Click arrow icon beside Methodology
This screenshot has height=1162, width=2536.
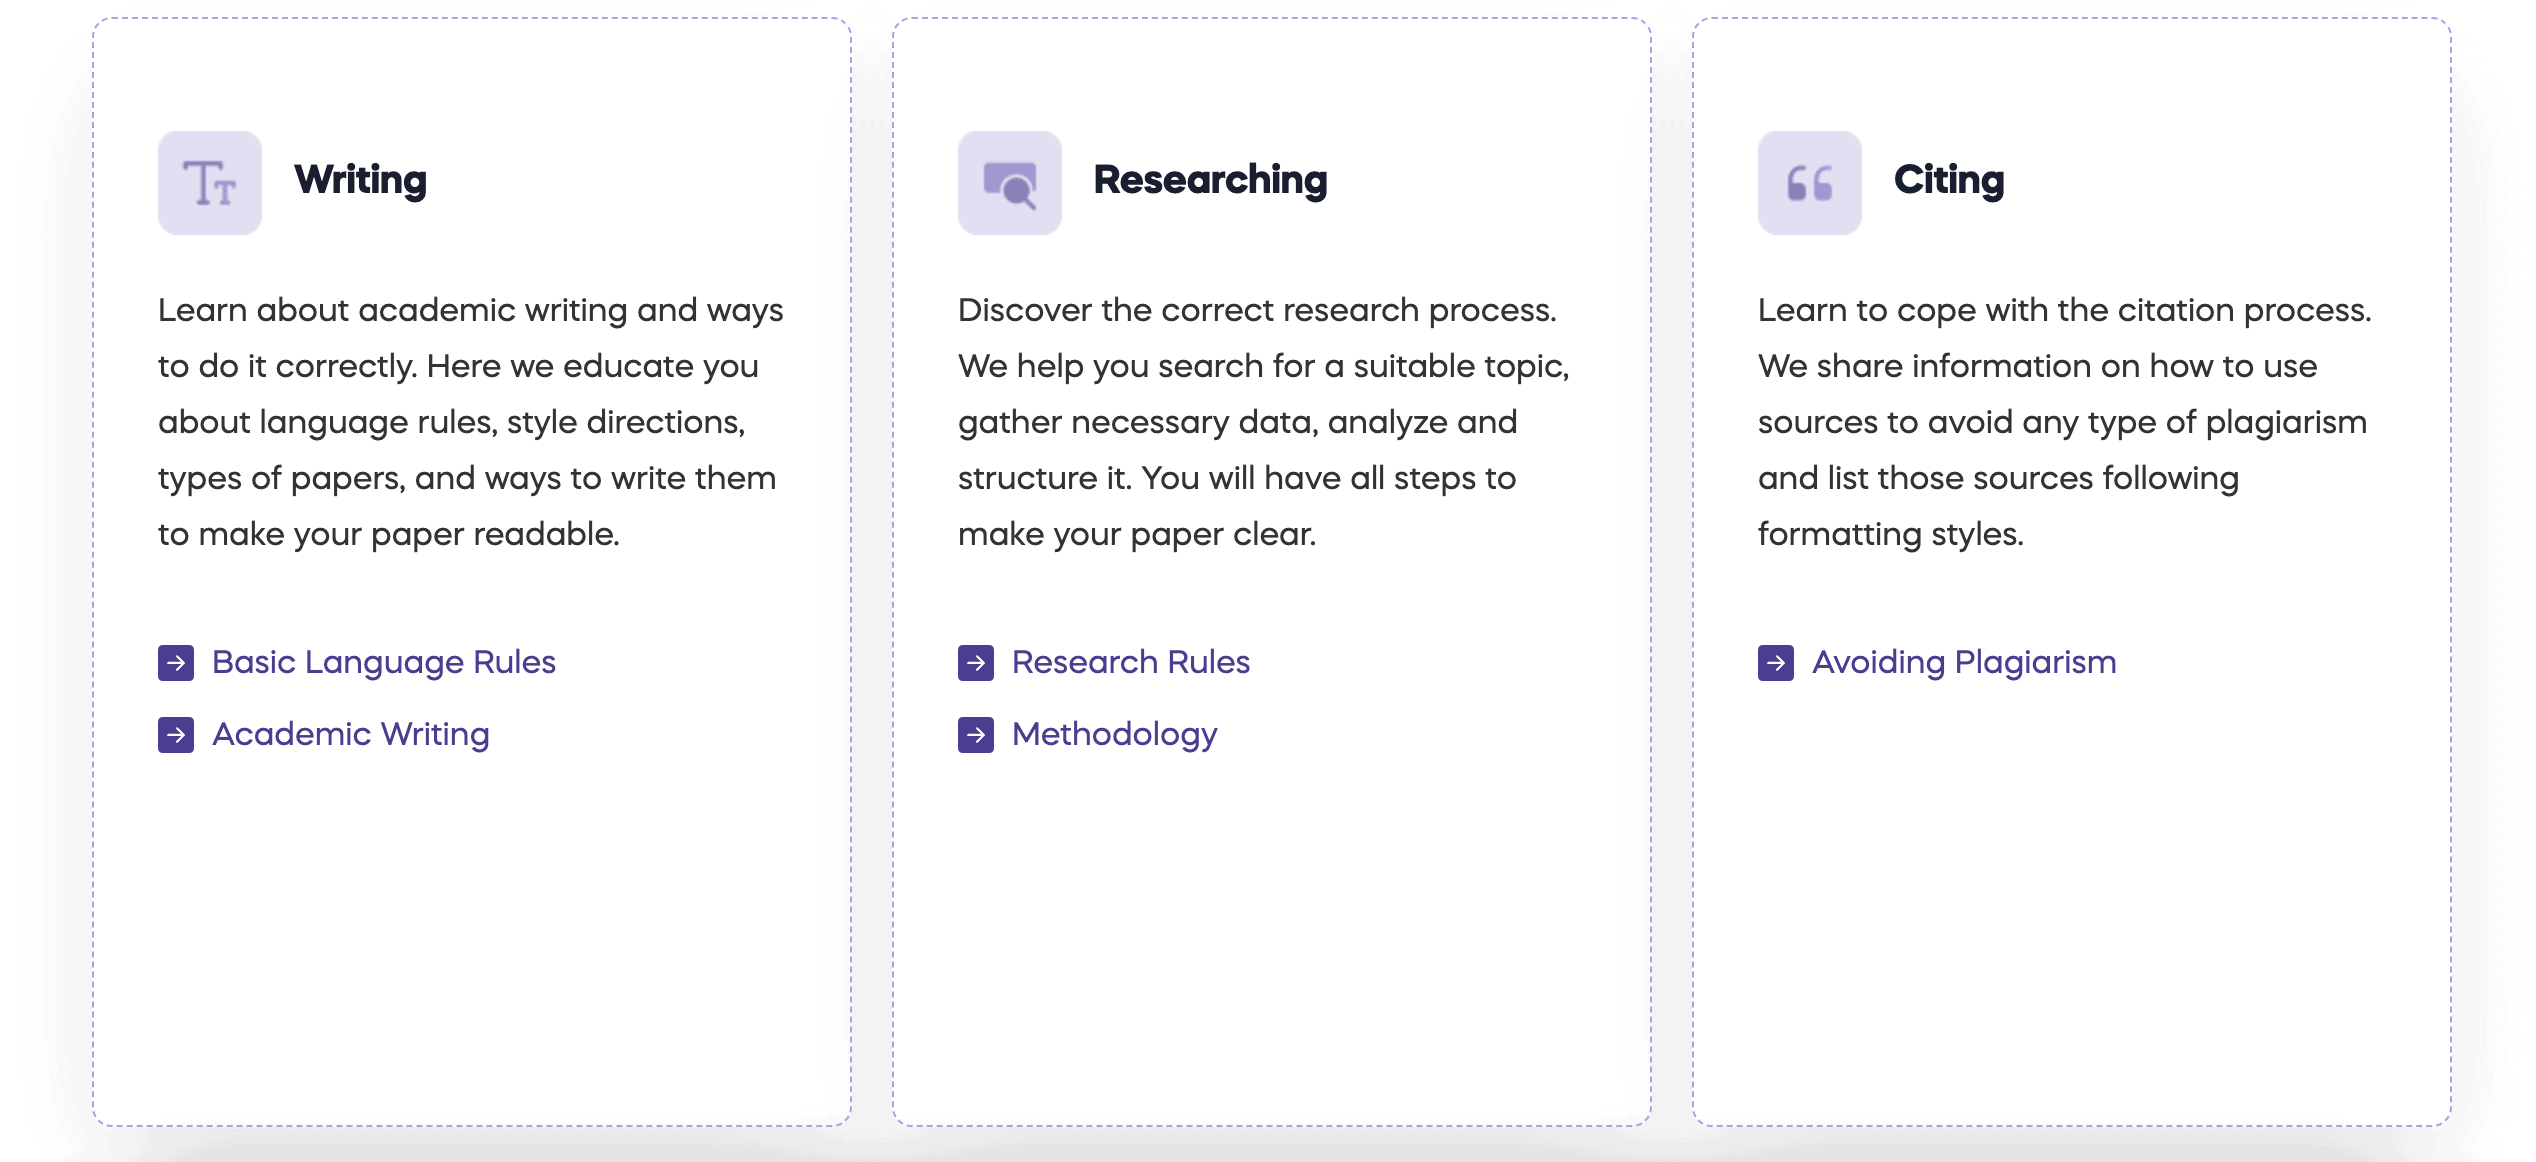click(976, 735)
